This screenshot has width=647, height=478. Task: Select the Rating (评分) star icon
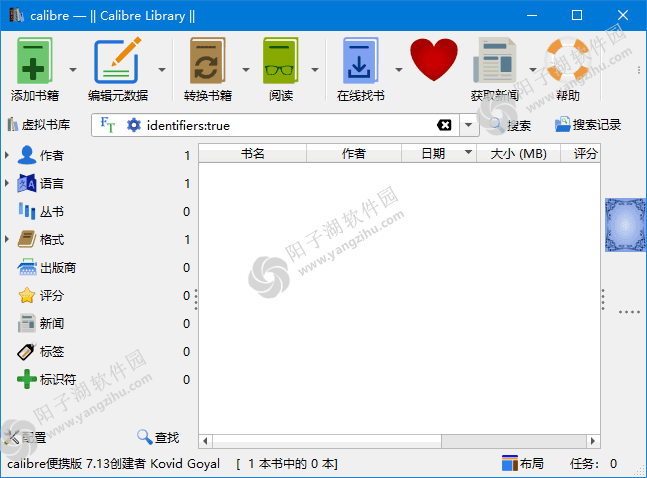point(27,296)
